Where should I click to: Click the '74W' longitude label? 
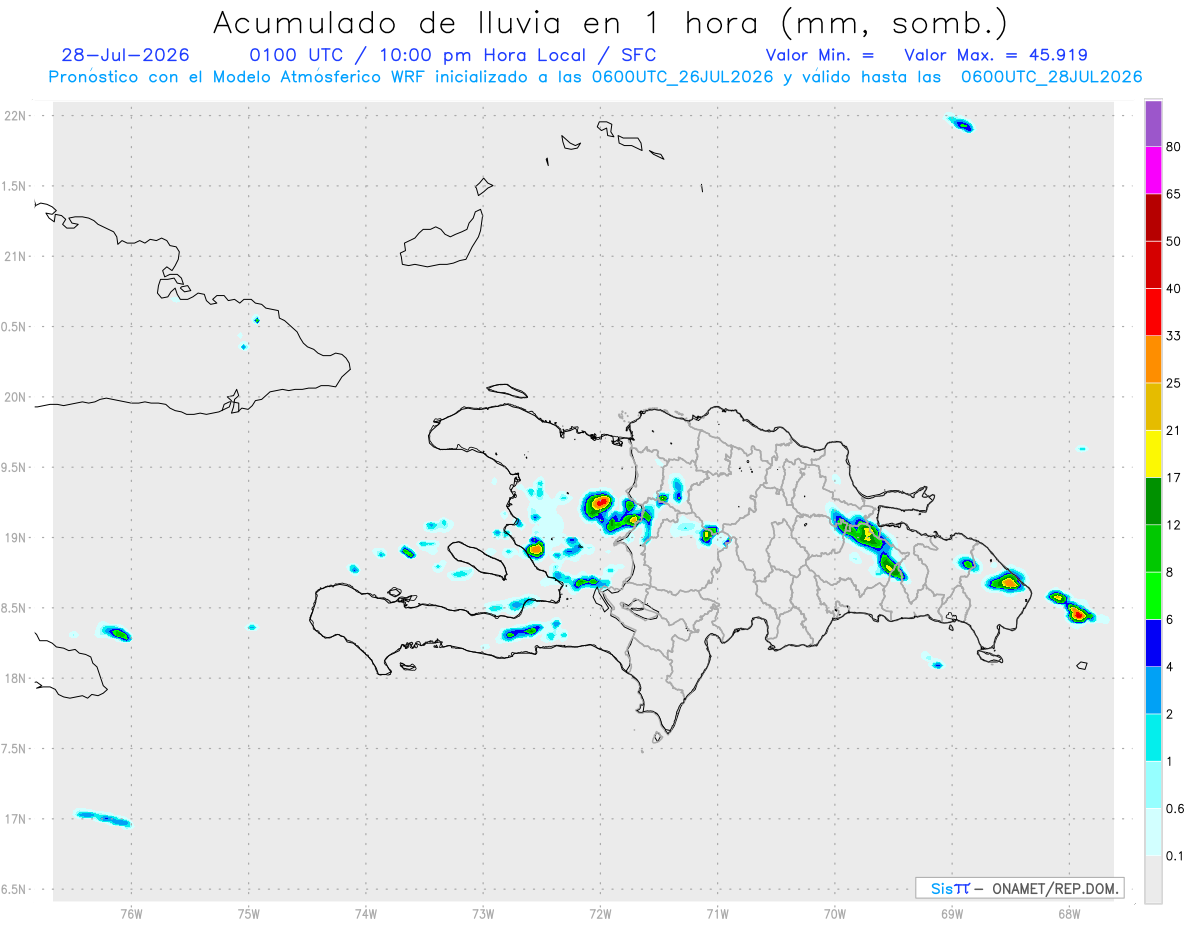(x=366, y=913)
